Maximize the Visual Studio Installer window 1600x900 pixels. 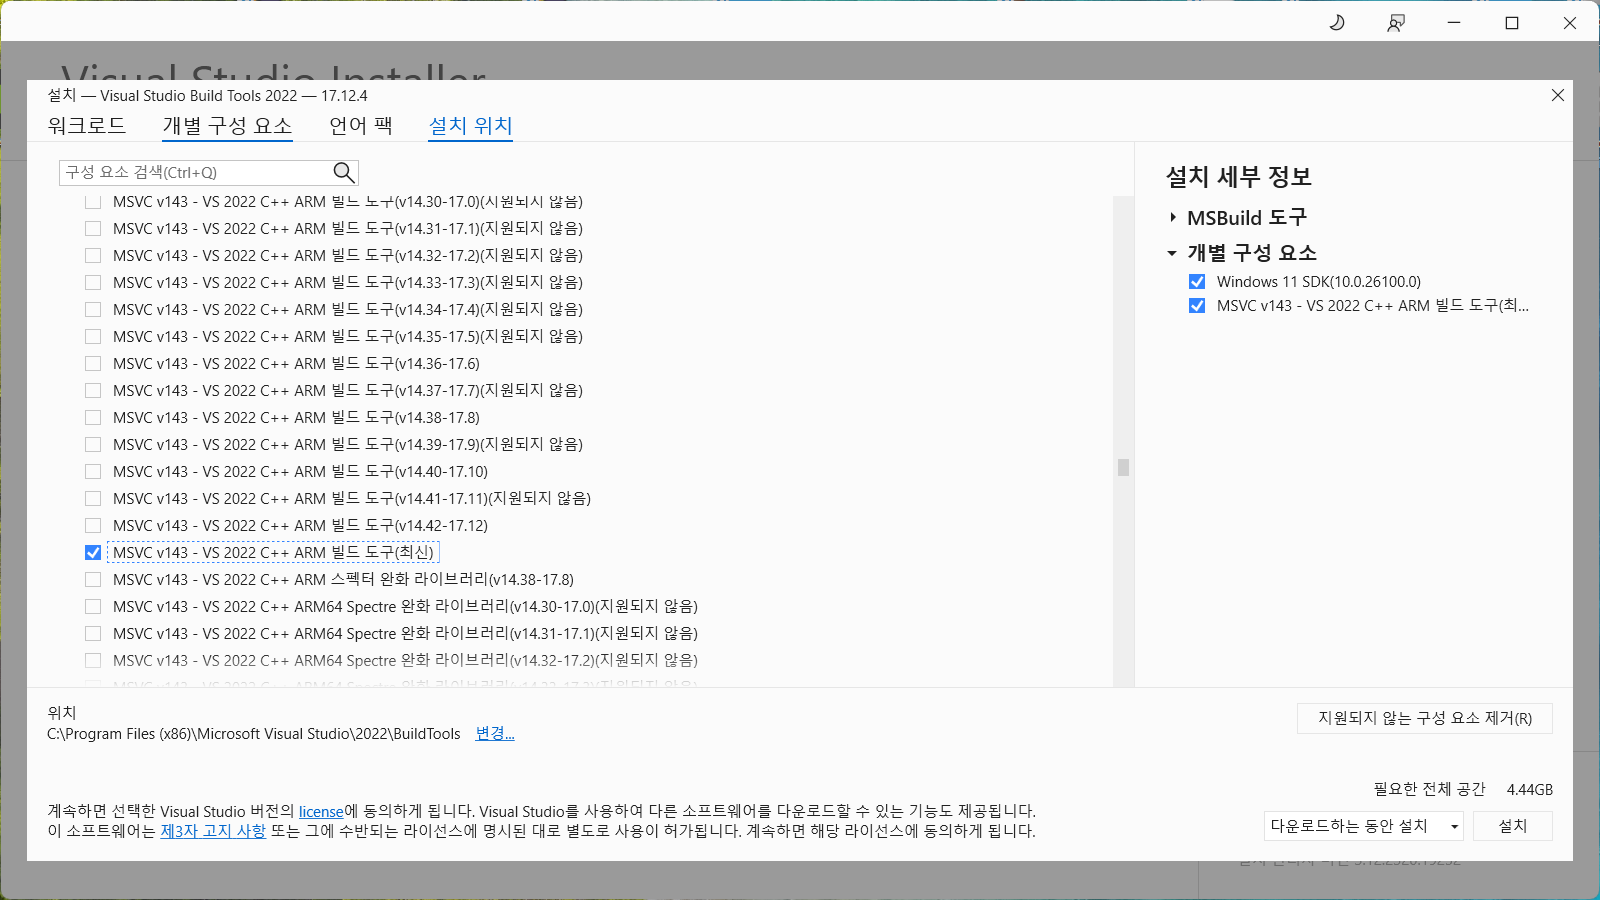1512,22
